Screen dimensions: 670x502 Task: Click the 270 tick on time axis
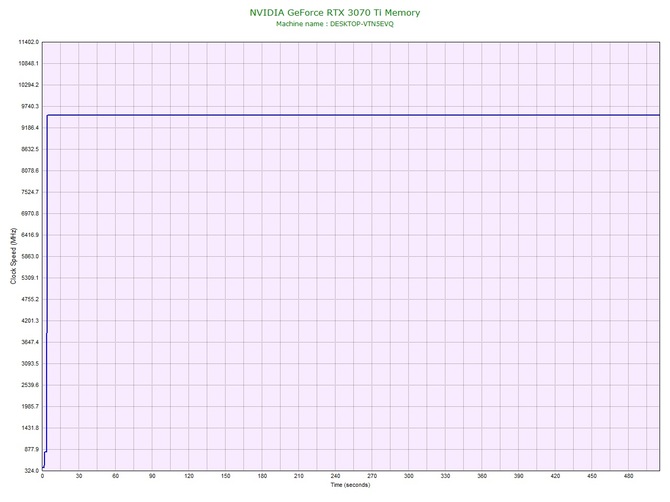(372, 476)
